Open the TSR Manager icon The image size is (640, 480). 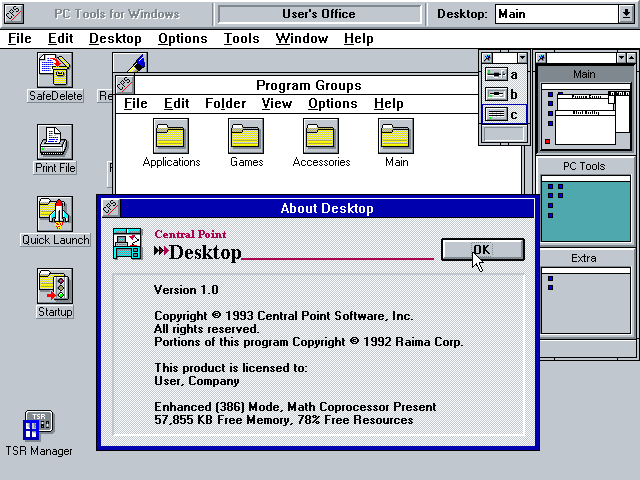coord(39,425)
